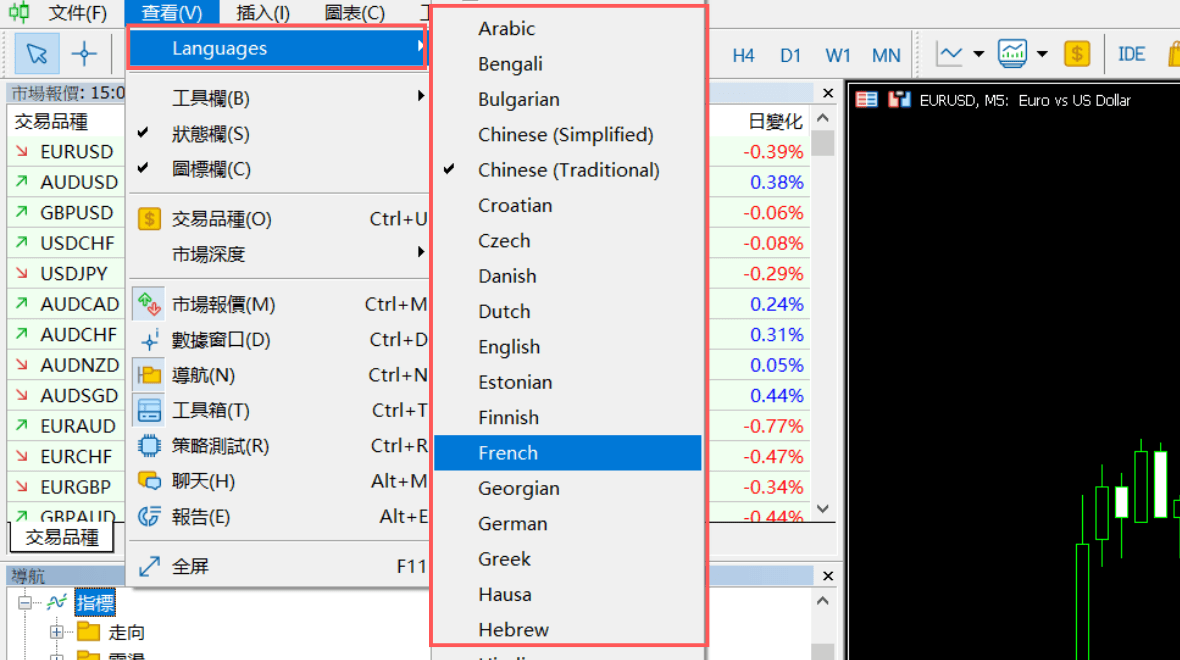Activate the crosshair tool

click(x=85, y=54)
